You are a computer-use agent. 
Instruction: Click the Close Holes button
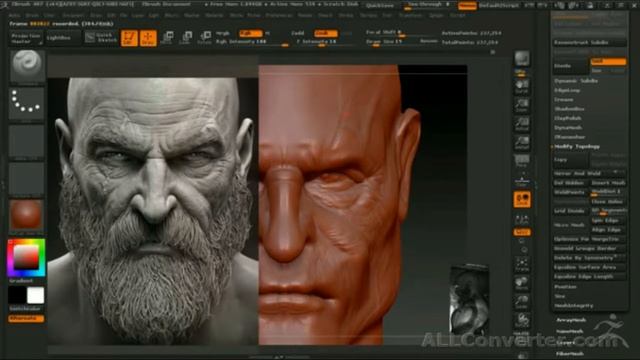pos(608,202)
